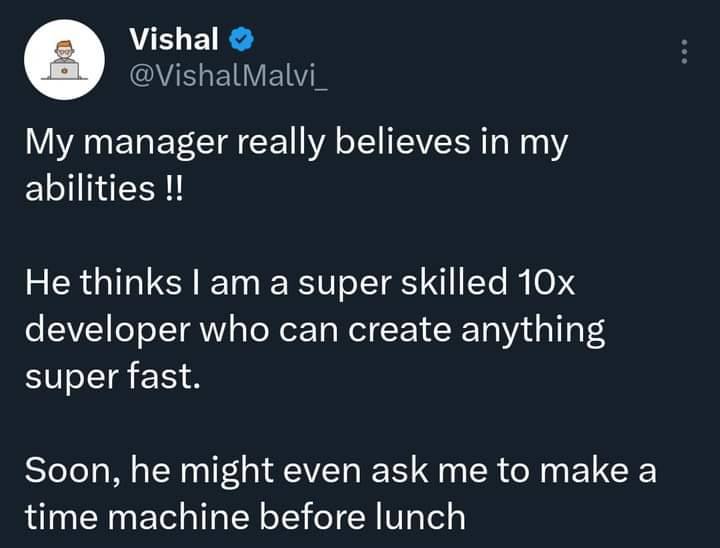Open the three-dot more options menu
The height and width of the screenshot is (548, 720).
point(684,51)
